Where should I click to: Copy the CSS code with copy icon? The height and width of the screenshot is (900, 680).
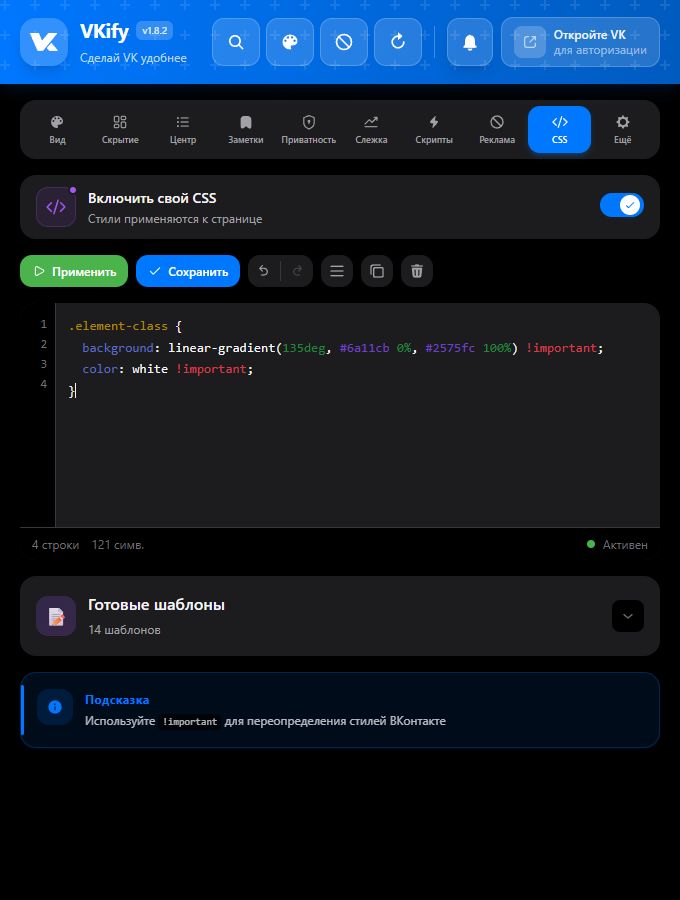377,271
